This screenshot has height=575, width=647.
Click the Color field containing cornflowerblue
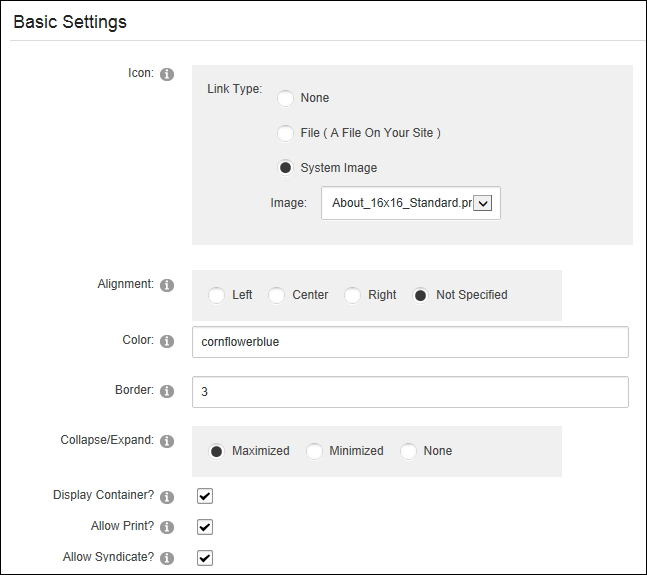coord(410,342)
